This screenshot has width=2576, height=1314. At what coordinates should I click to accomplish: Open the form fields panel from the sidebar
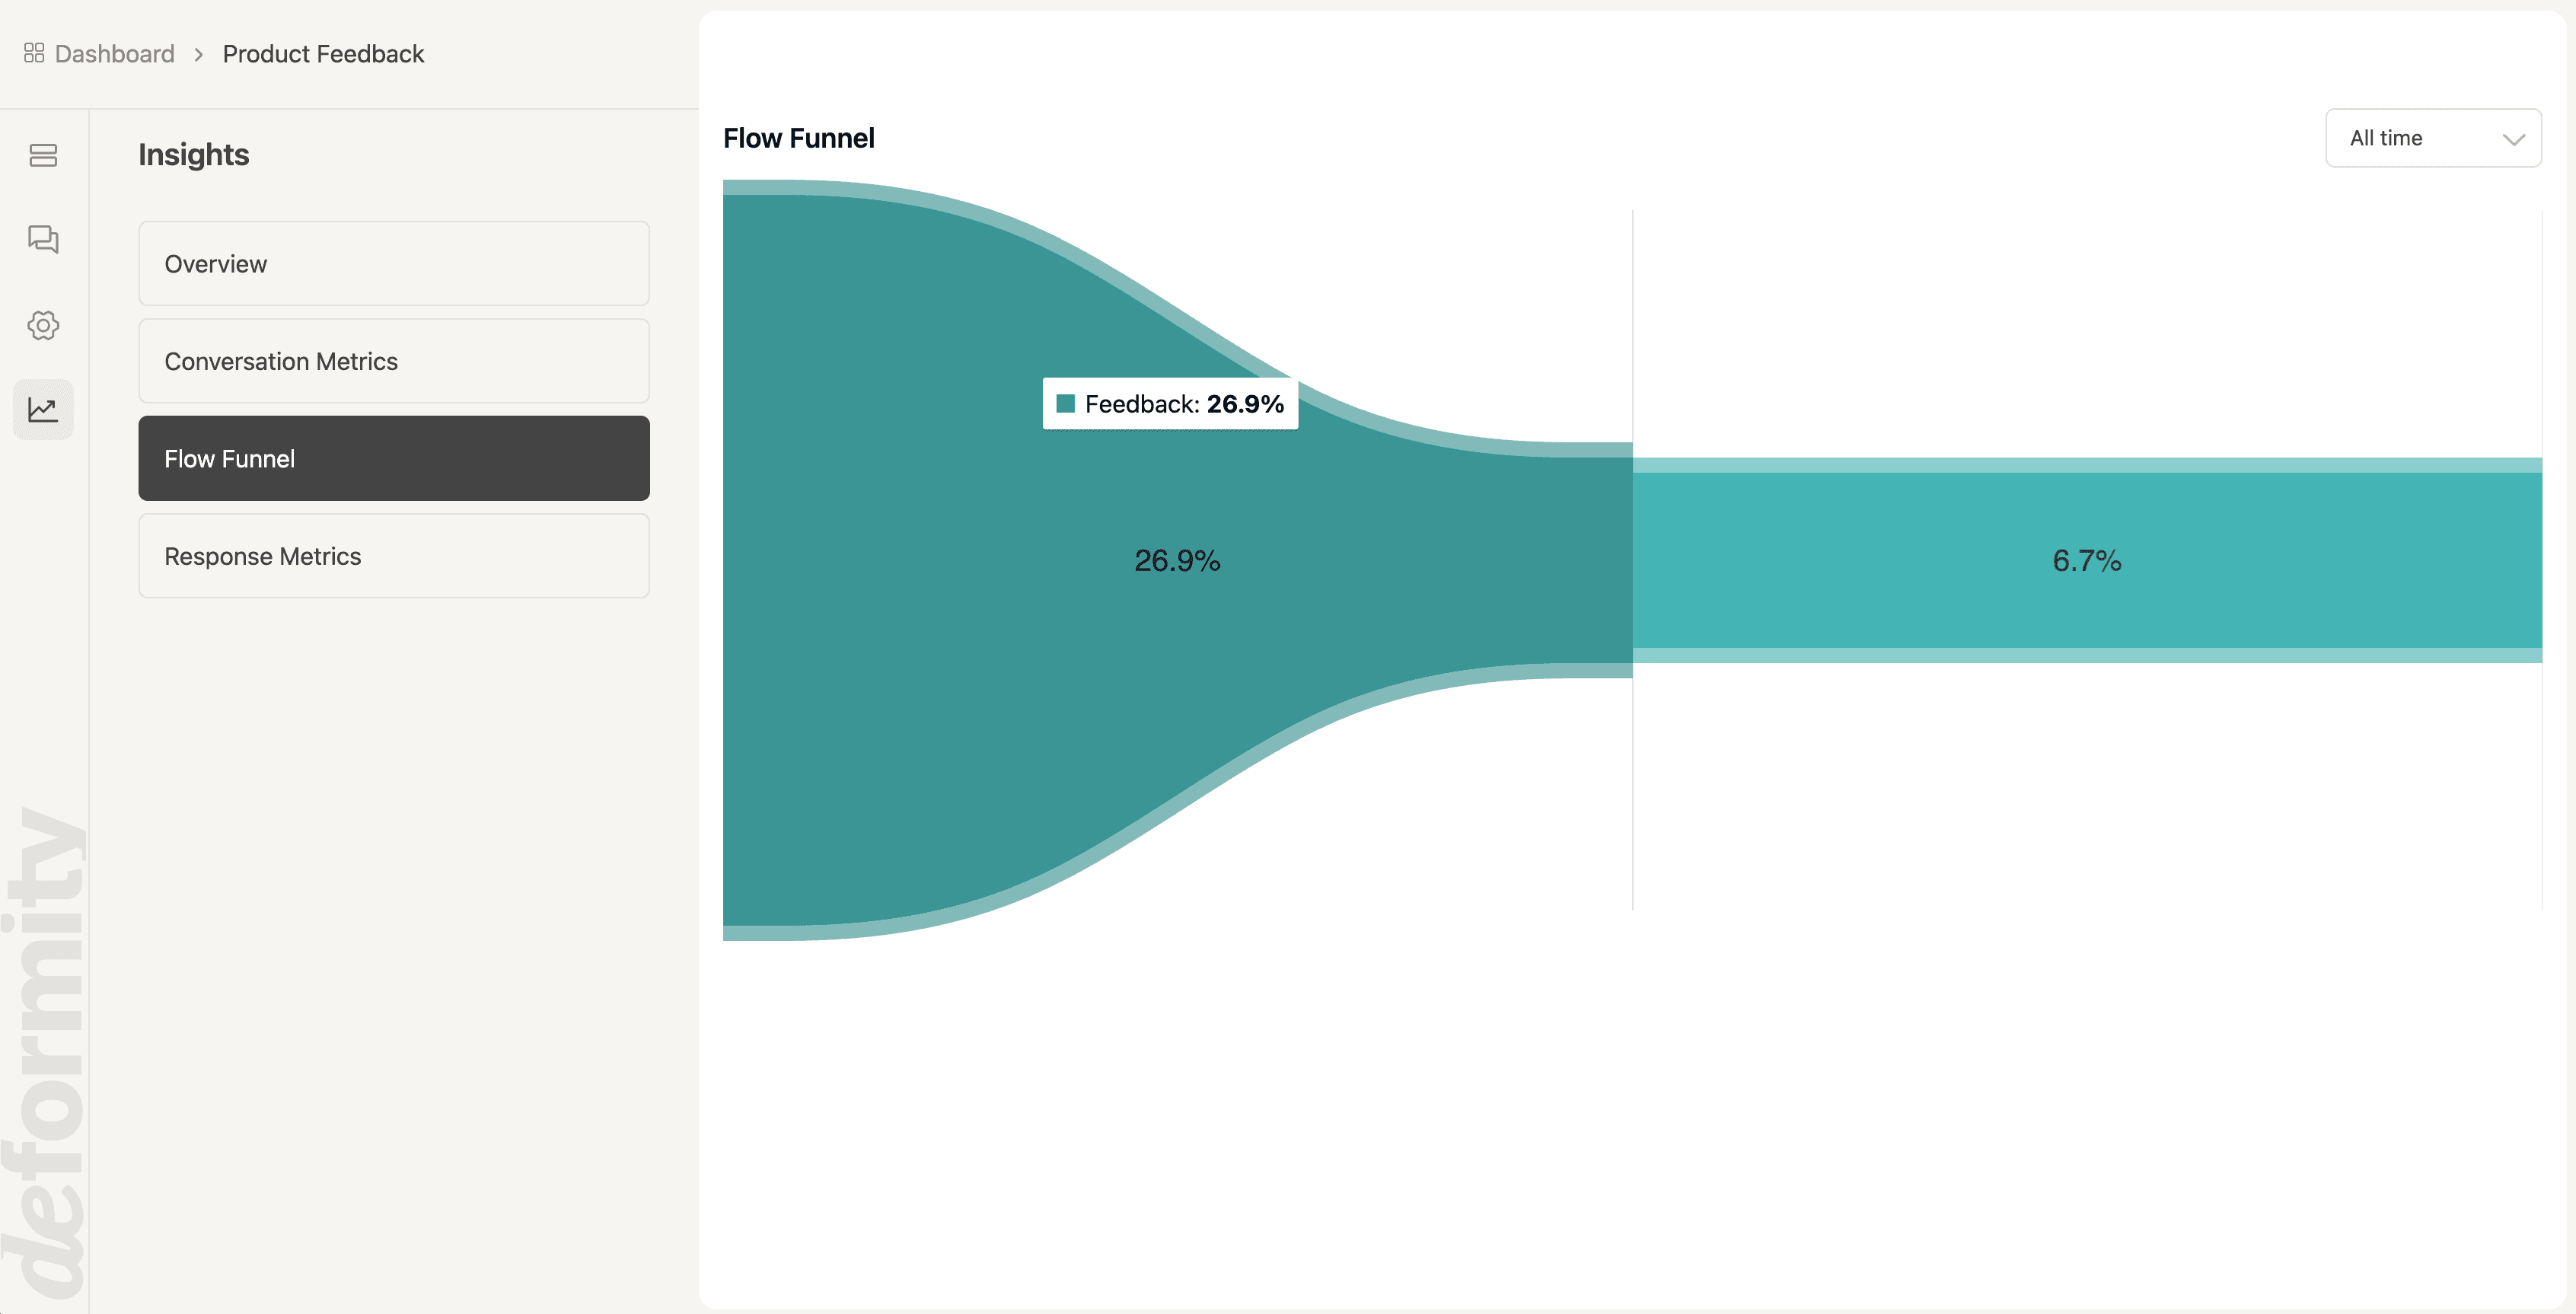(43, 155)
